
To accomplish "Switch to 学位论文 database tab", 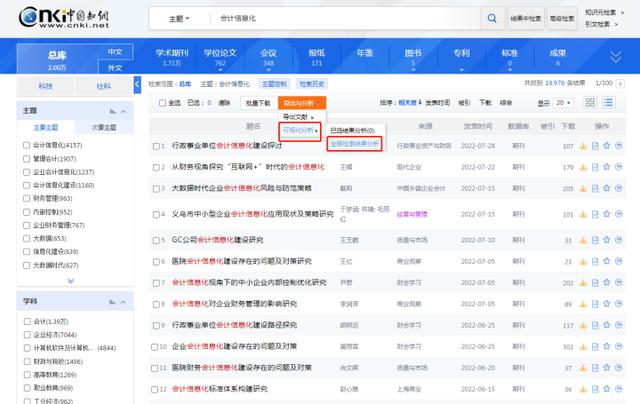I will (220, 57).
